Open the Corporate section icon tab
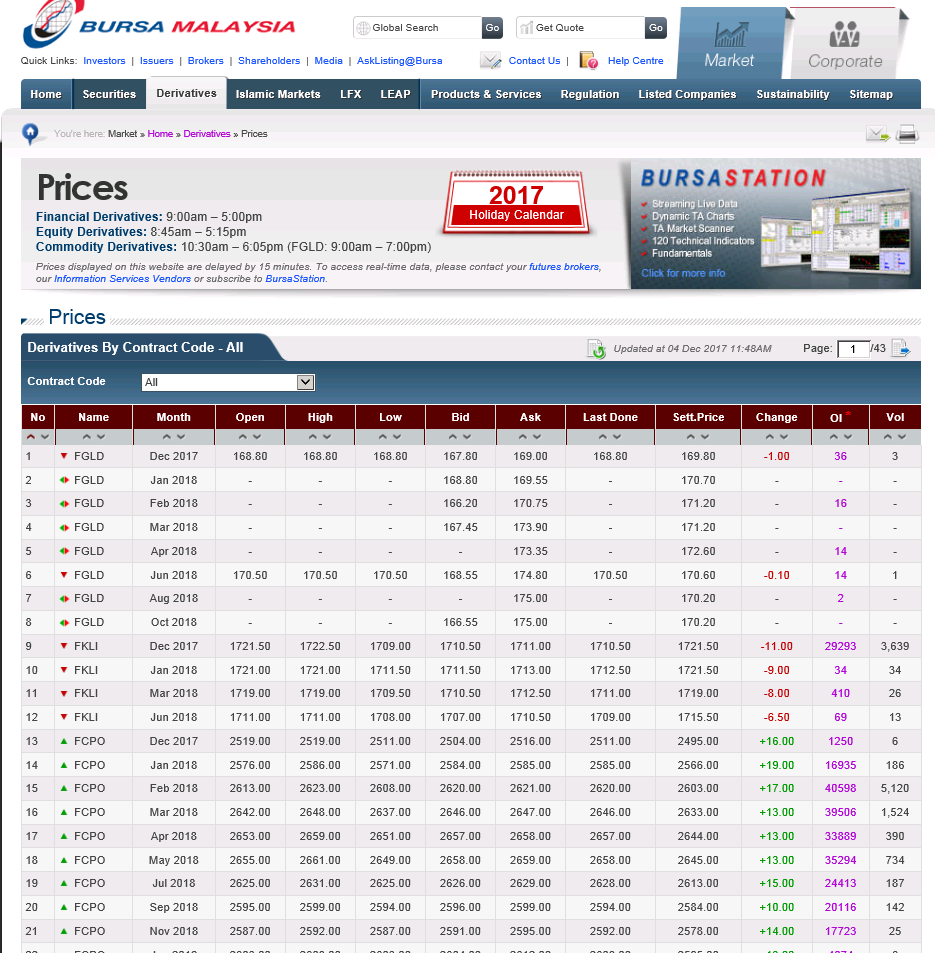The width and height of the screenshot is (935, 953). pos(845,44)
